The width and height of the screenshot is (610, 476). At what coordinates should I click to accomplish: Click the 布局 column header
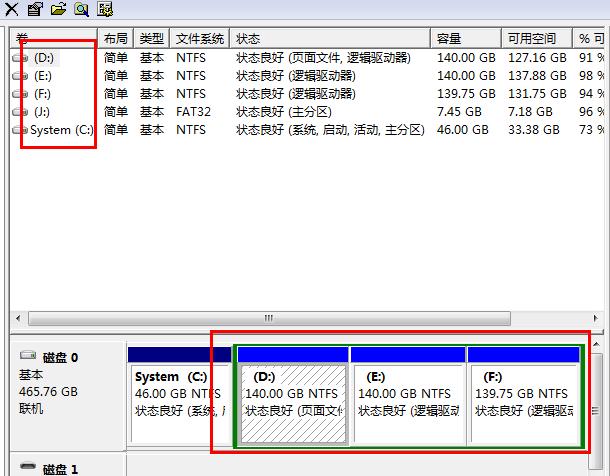point(115,38)
